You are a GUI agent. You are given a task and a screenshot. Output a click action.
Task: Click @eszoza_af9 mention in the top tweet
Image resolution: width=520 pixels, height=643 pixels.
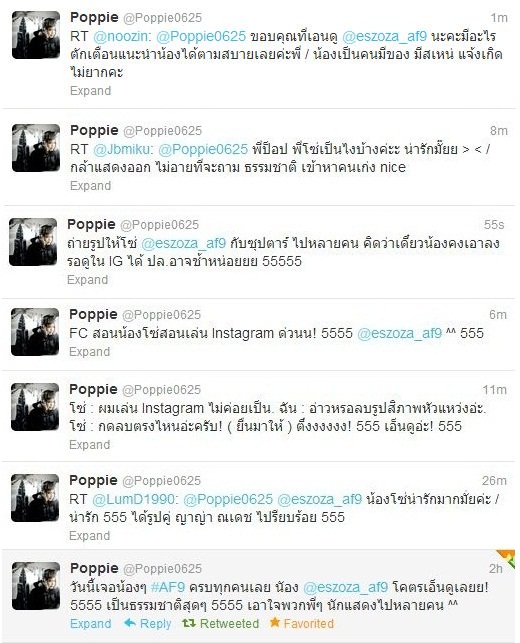click(384, 36)
